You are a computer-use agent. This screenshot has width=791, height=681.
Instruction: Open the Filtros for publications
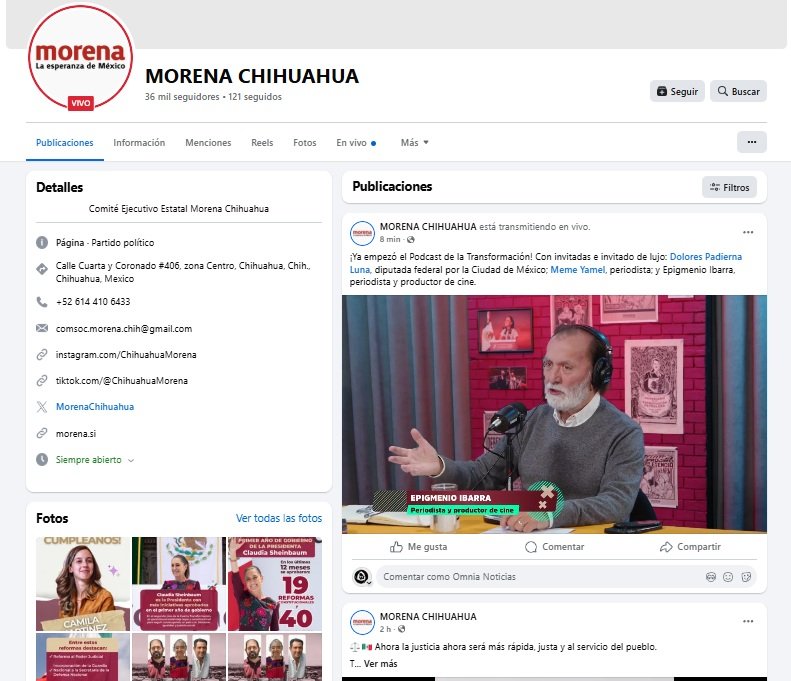[729, 187]
